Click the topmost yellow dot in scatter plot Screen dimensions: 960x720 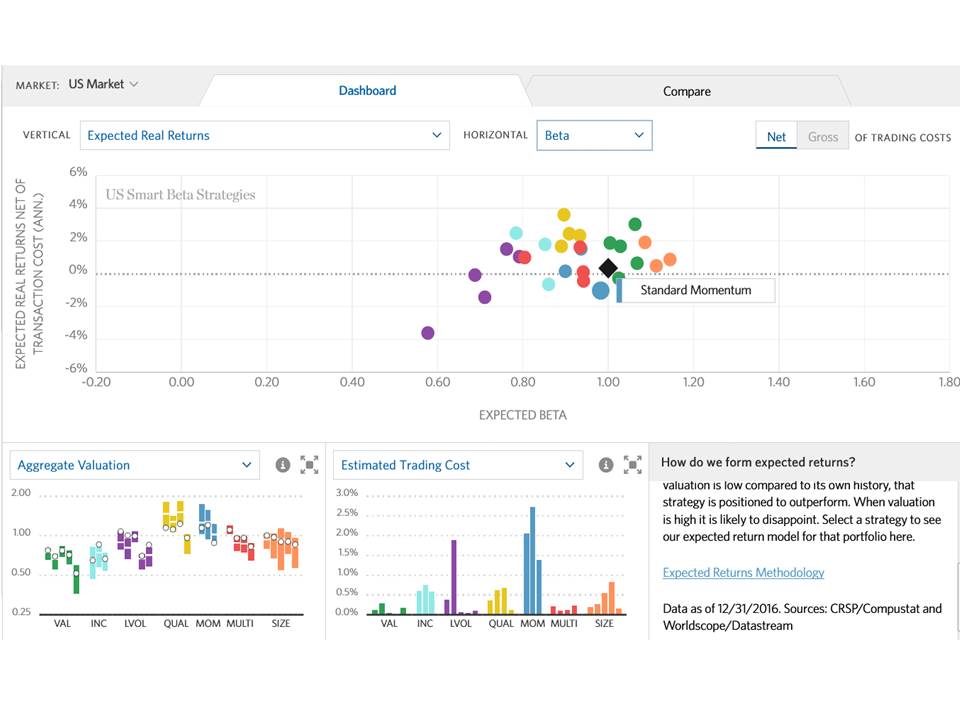coord(564,215)
